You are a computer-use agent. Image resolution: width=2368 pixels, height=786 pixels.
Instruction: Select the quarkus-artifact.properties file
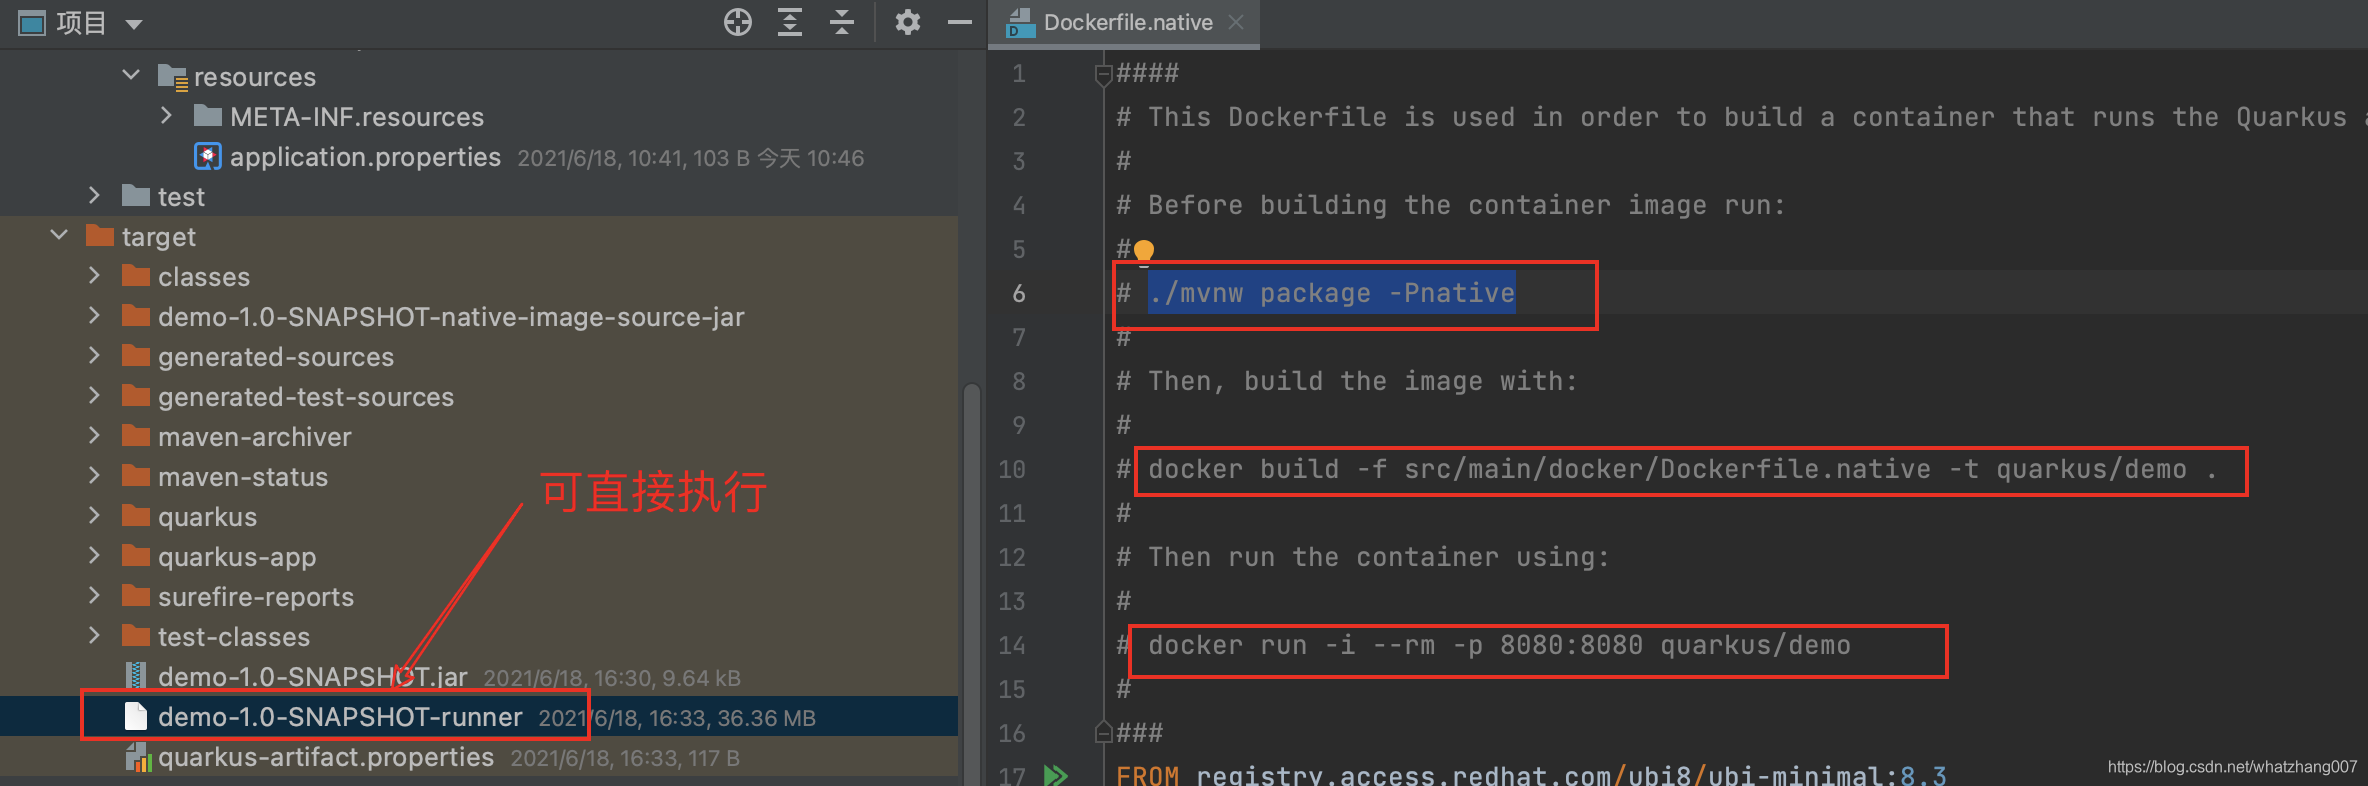pyautogui.click(x=326, y=757)
